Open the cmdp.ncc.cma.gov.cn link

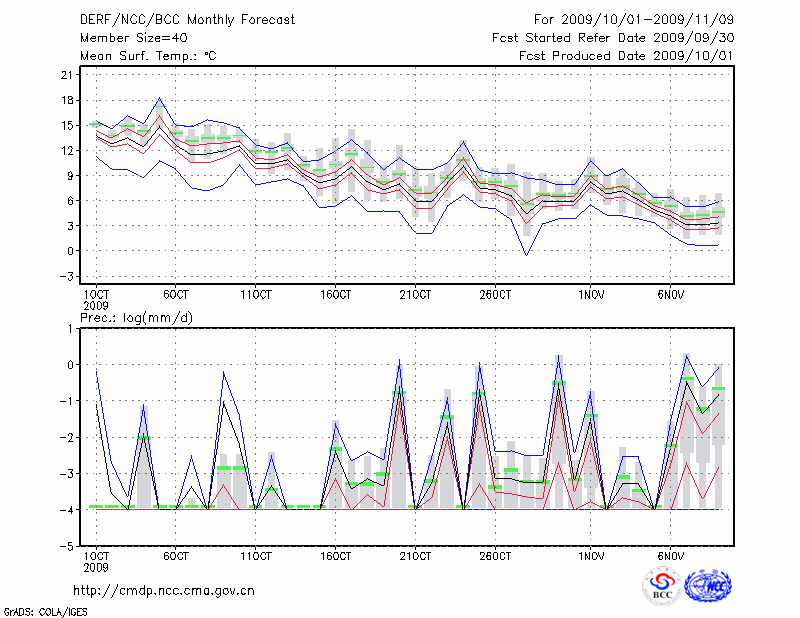(x=164, y=590)
